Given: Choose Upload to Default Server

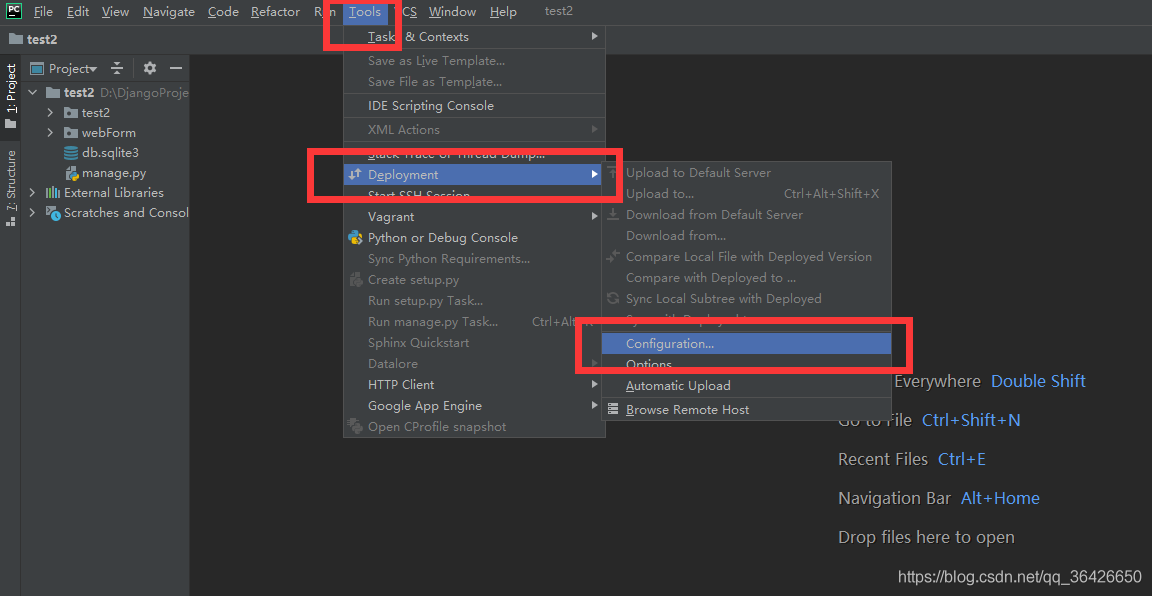Looking at the screenshot, I should pos(746,173).
